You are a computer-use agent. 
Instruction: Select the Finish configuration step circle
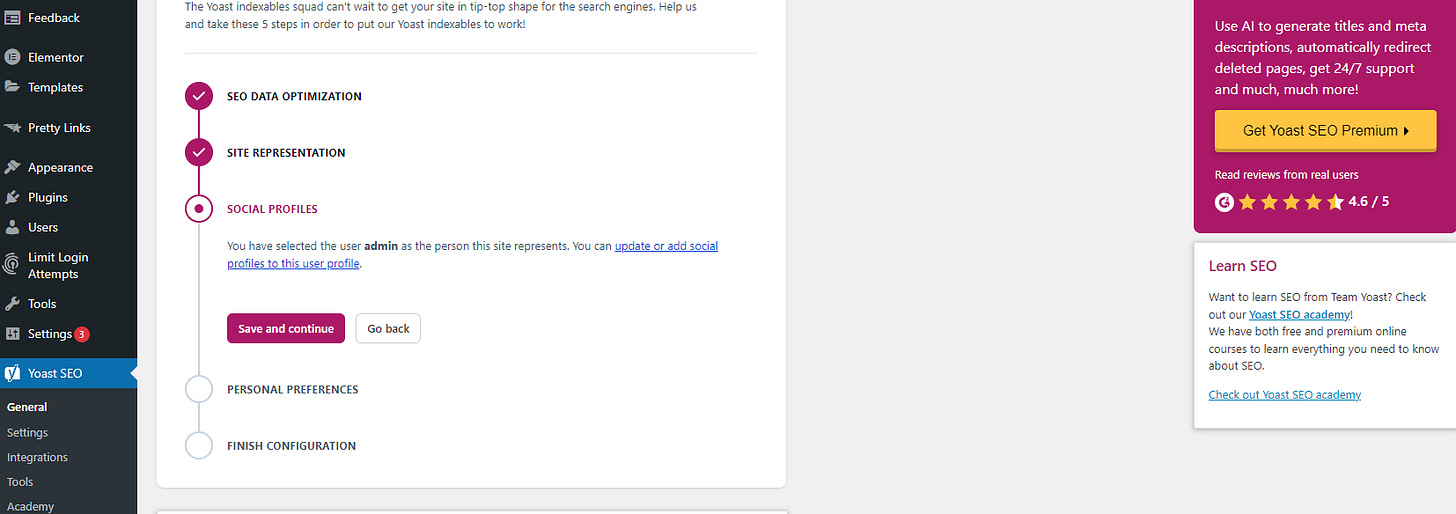click(x=199, y=446)
